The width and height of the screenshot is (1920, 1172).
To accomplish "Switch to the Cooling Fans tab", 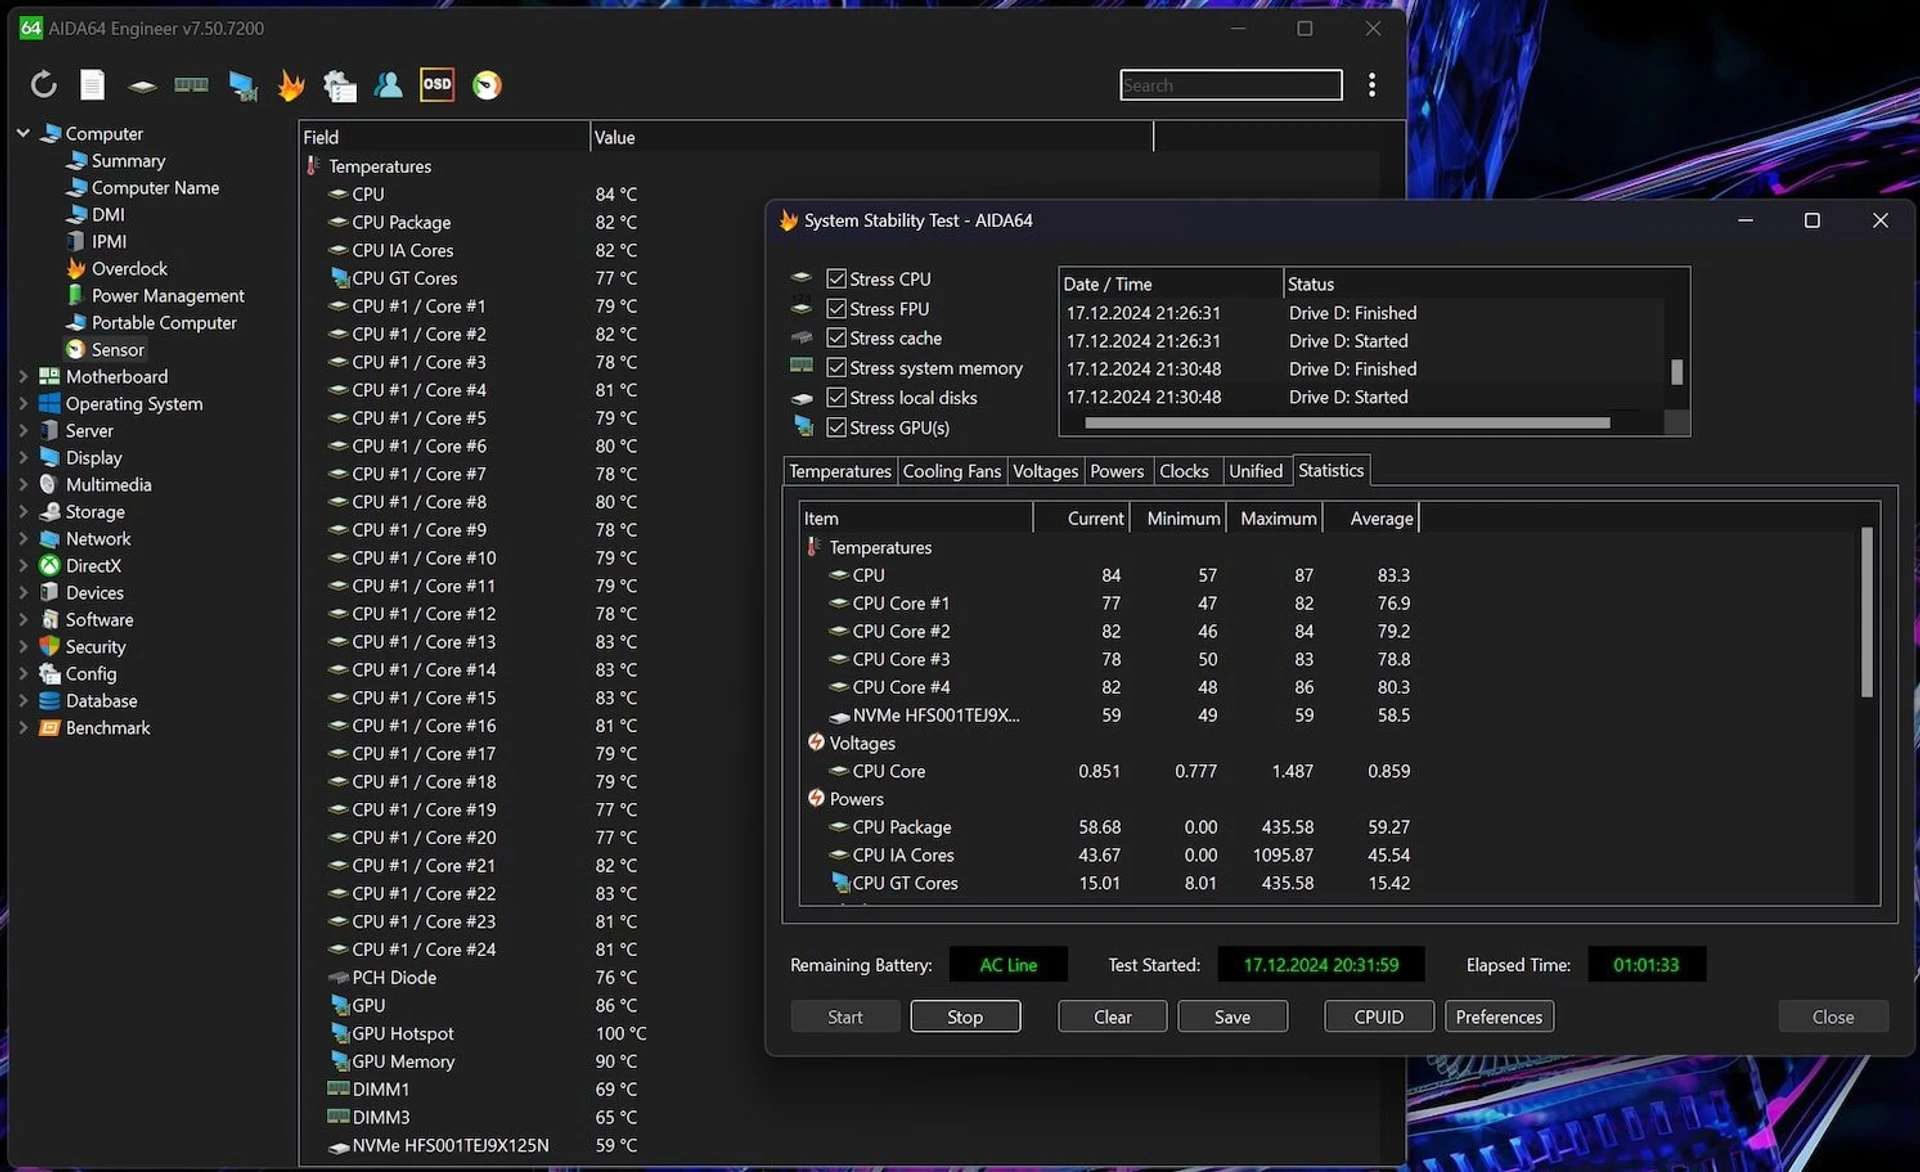I will pos(951,471).
